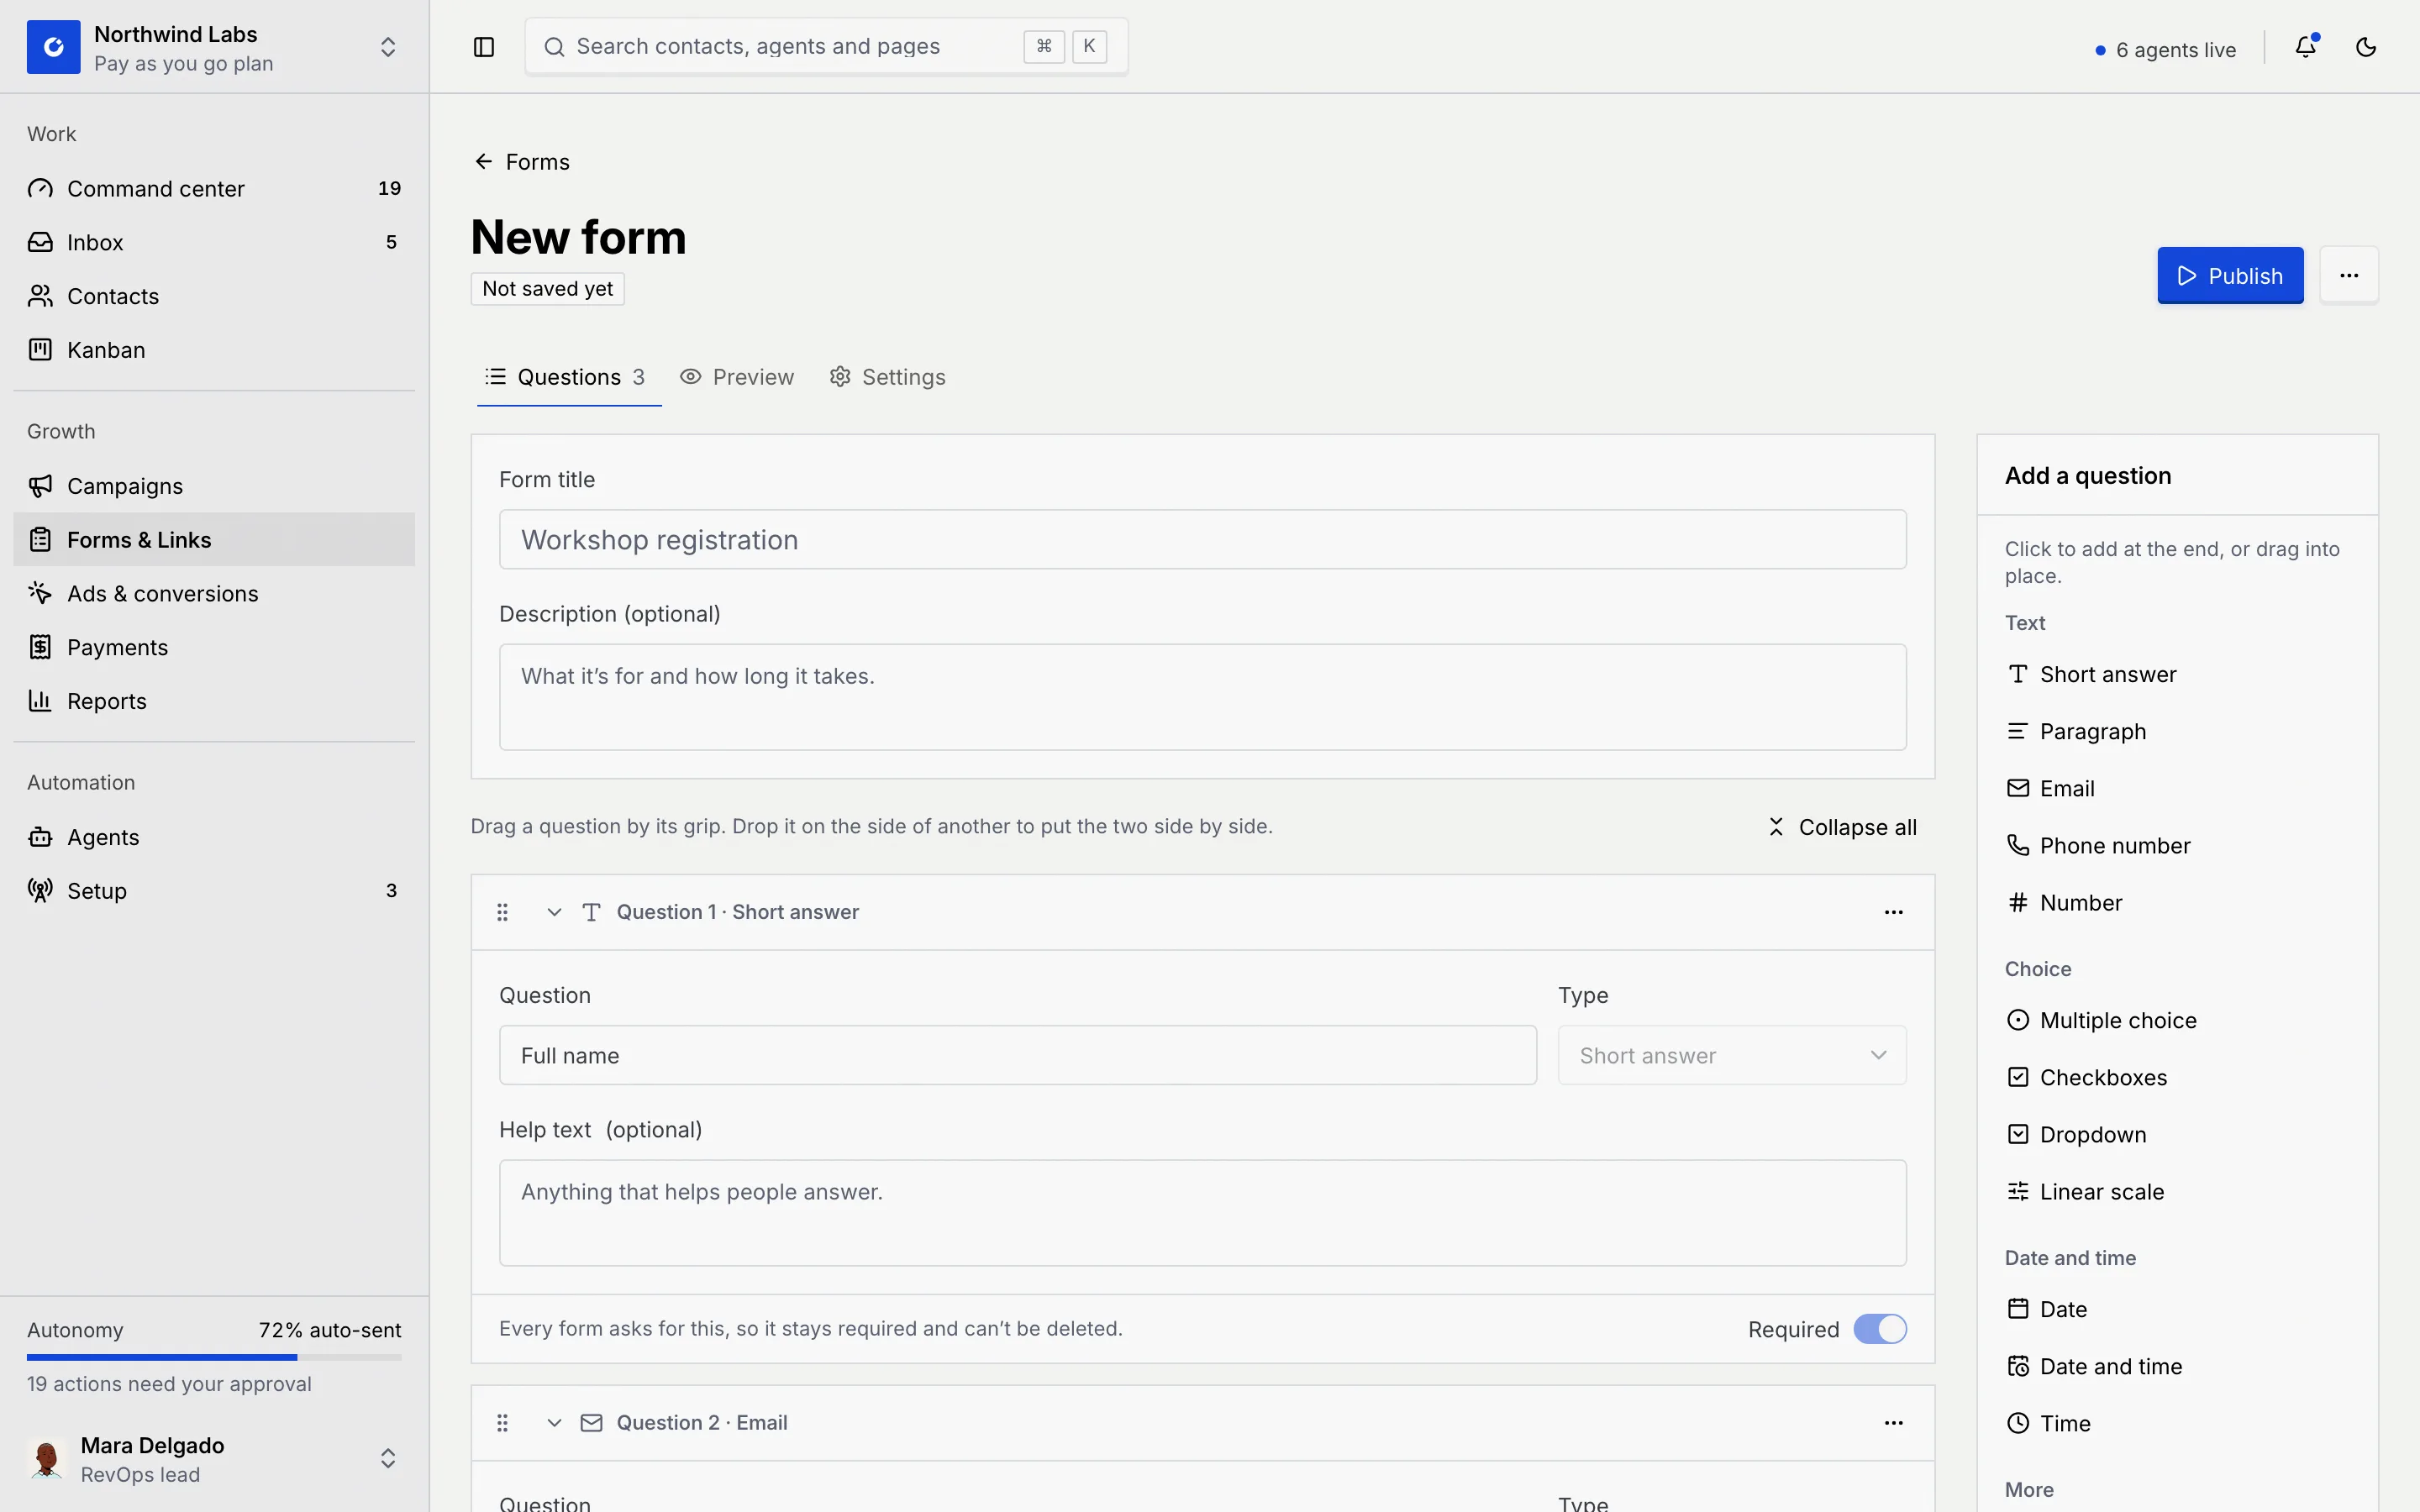Publish the new form
Screen dimensions: 2420x1512
point(2230,275)
